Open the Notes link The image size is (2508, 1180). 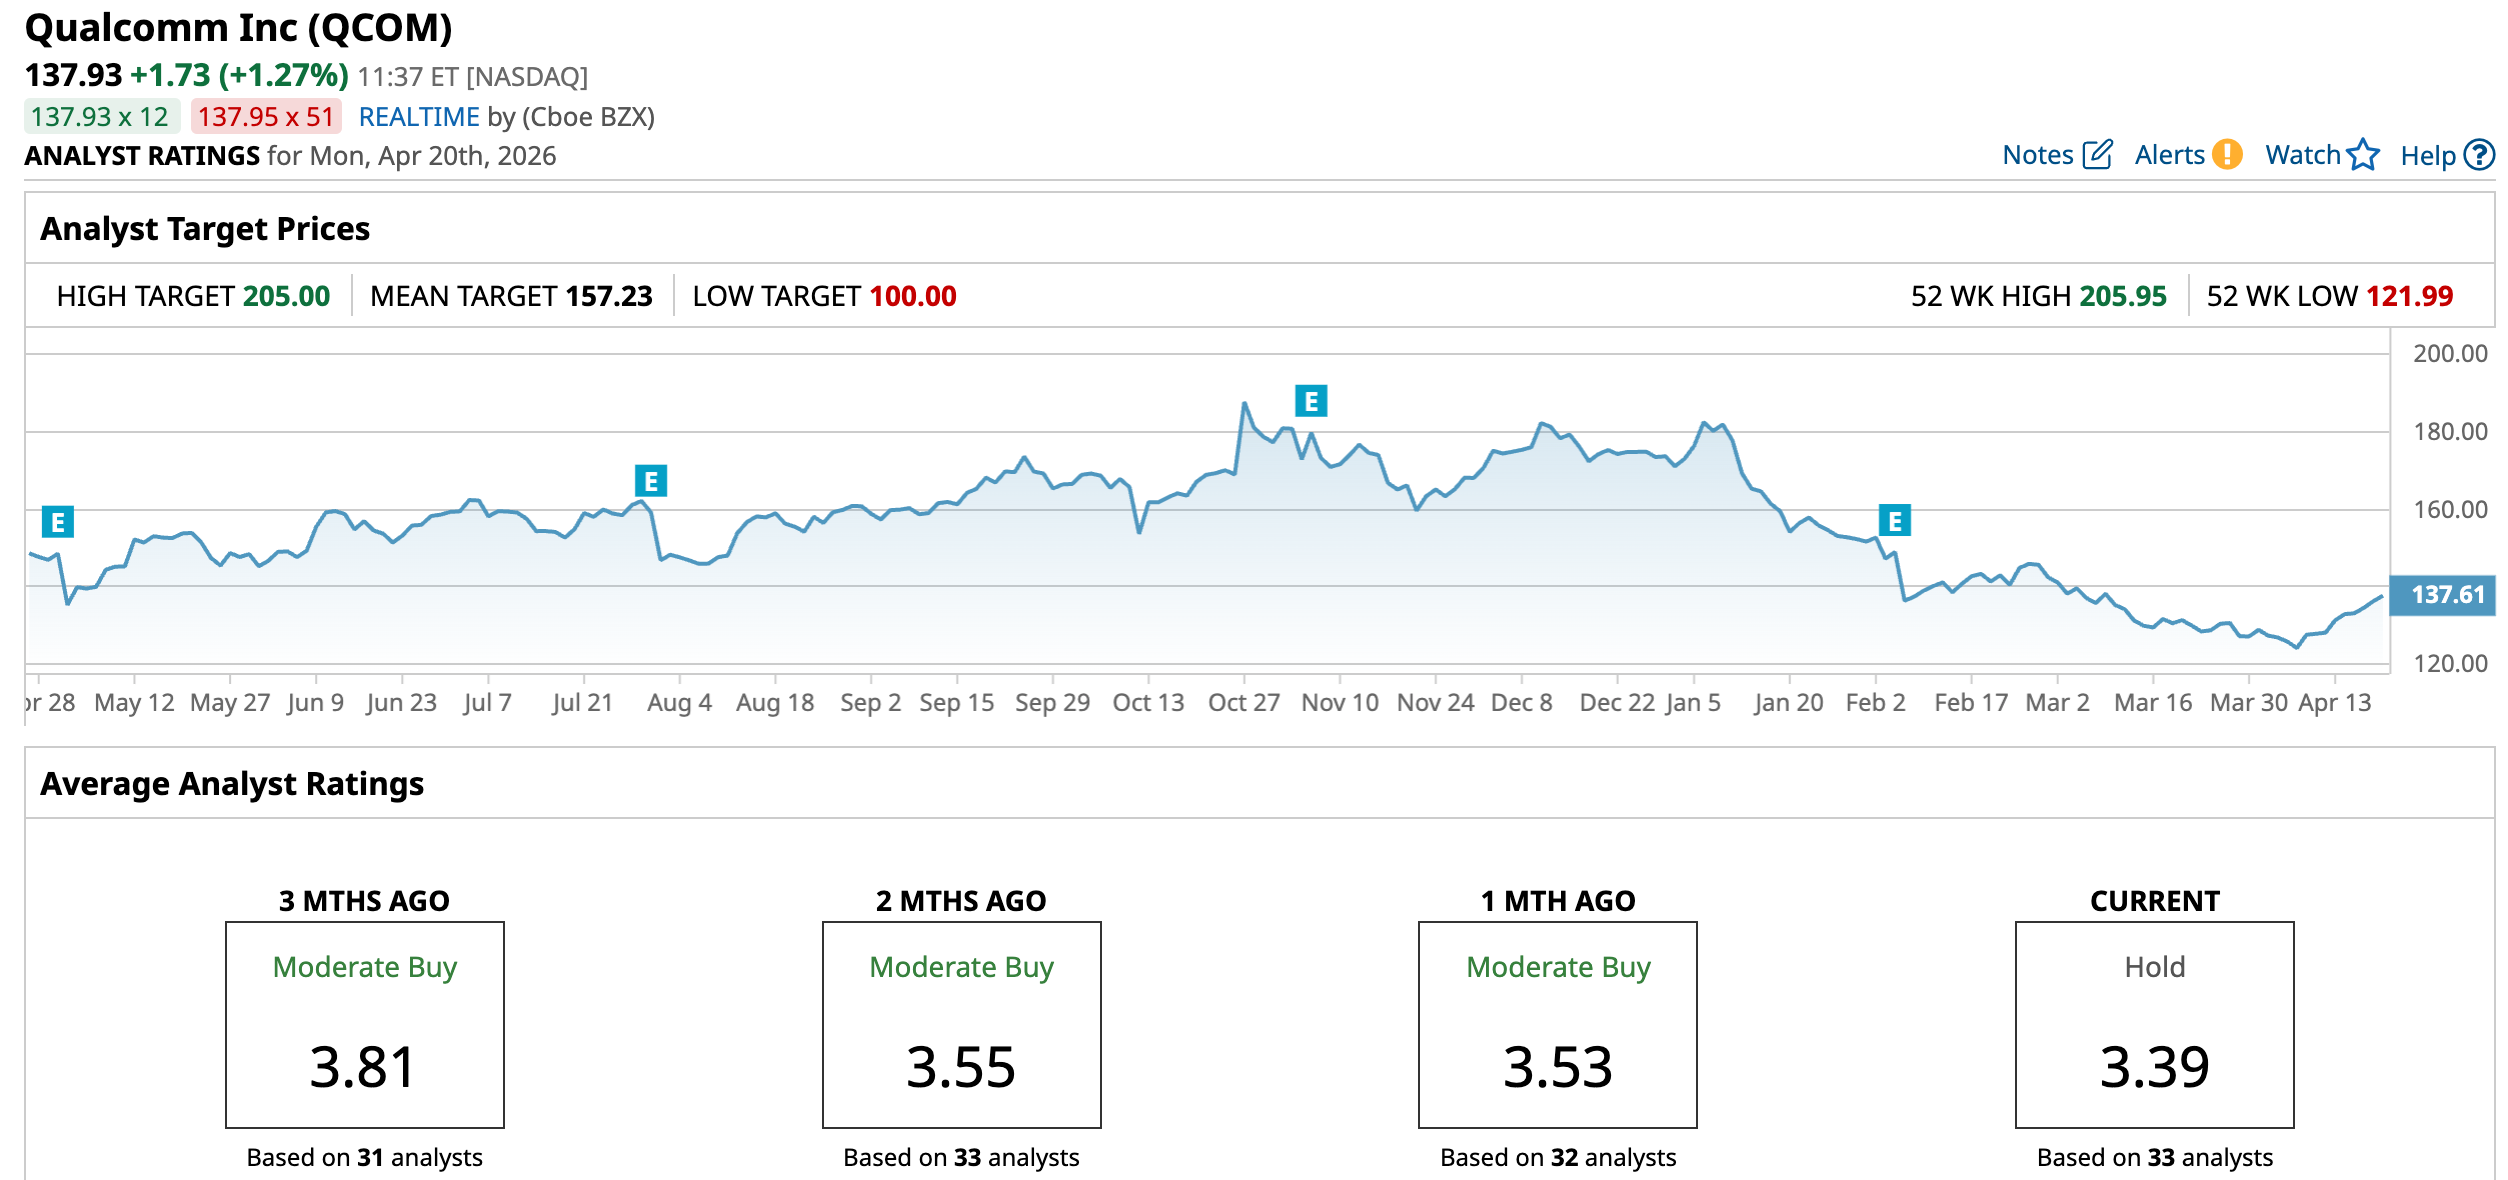(2037, 155)
